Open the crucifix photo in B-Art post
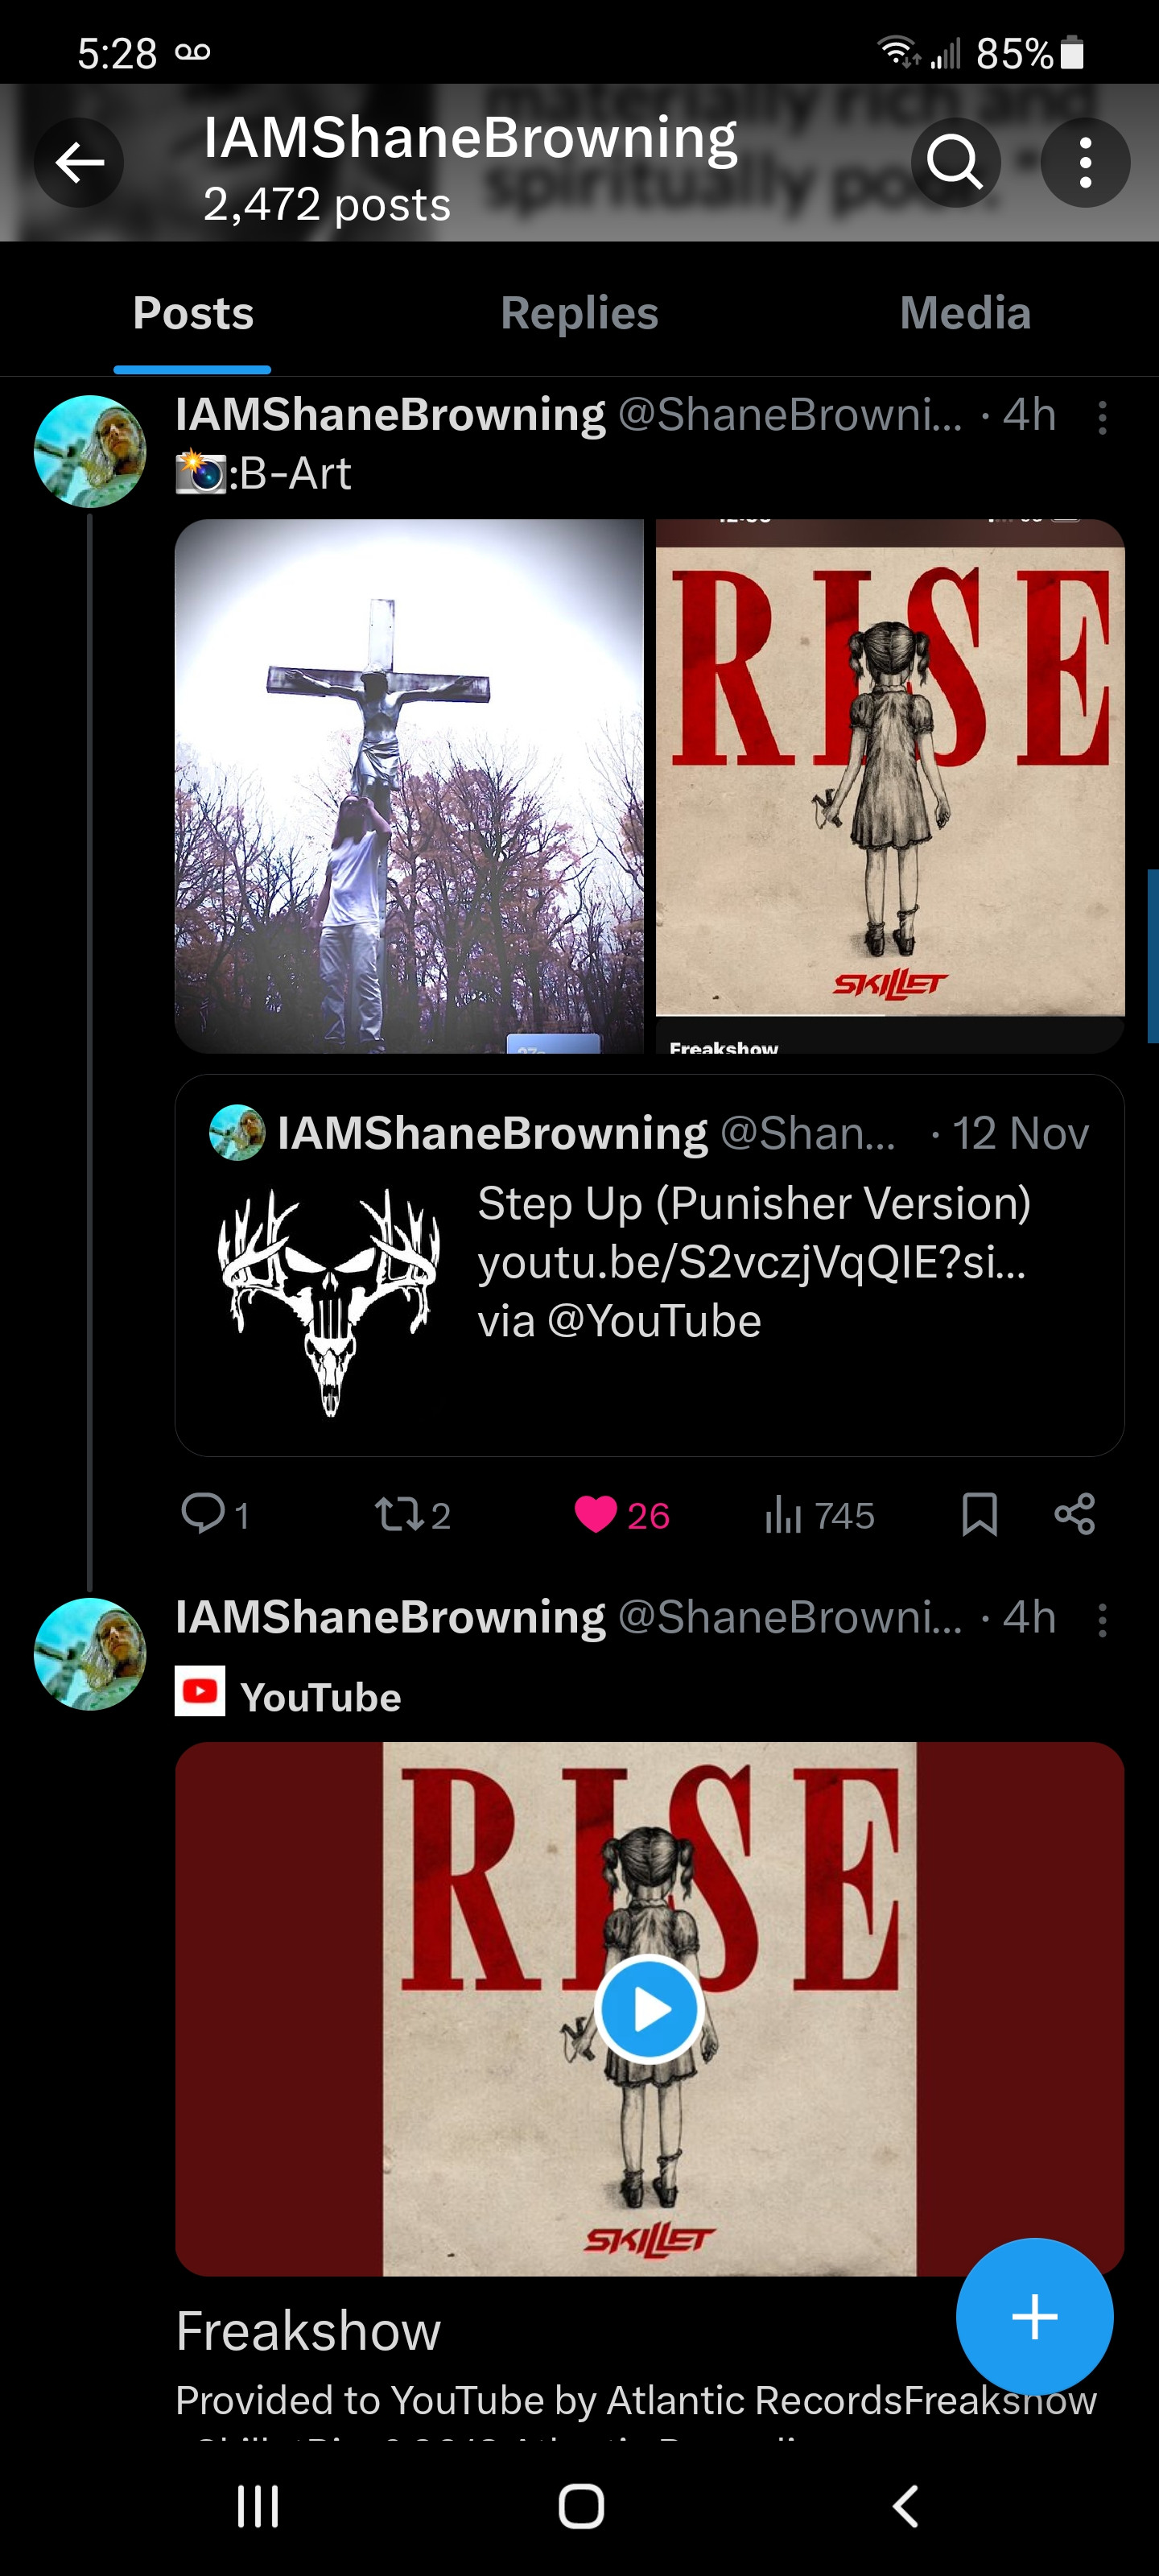Image resolution: width=1159 pixels, height=2576 pixels. [409, 786]
